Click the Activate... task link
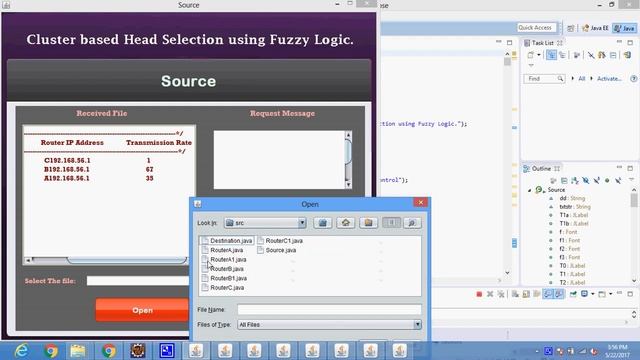Screen dimensions: 640x360 coord(609,78)
